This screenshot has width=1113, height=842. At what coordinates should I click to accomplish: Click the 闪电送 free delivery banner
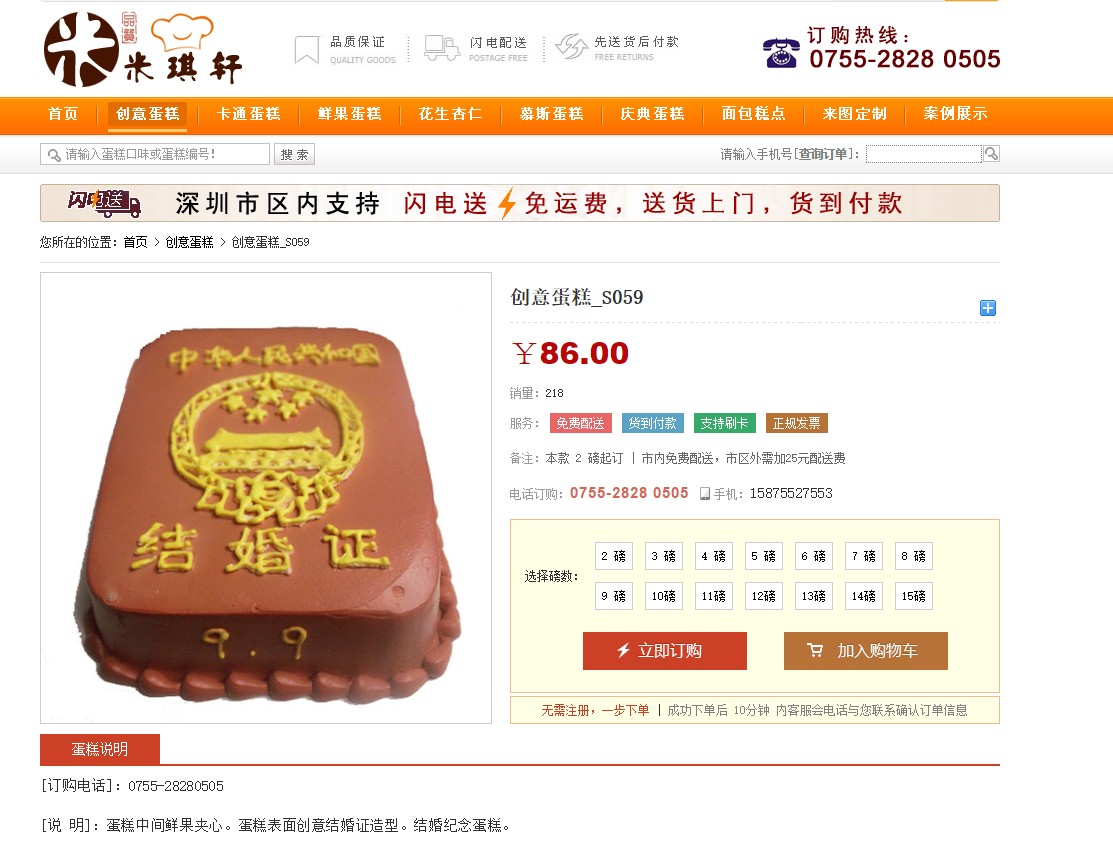(520, 203)
